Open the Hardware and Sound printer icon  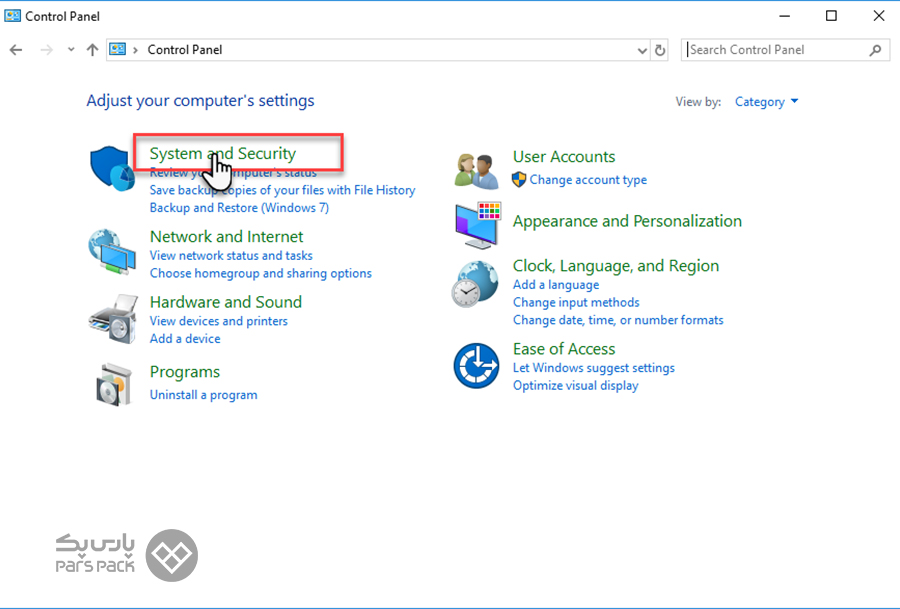pos(114,319)
